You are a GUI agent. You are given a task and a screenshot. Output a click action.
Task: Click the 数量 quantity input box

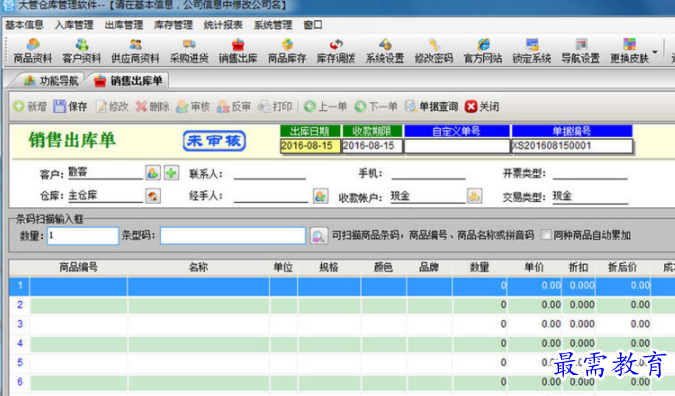[83, 235]
